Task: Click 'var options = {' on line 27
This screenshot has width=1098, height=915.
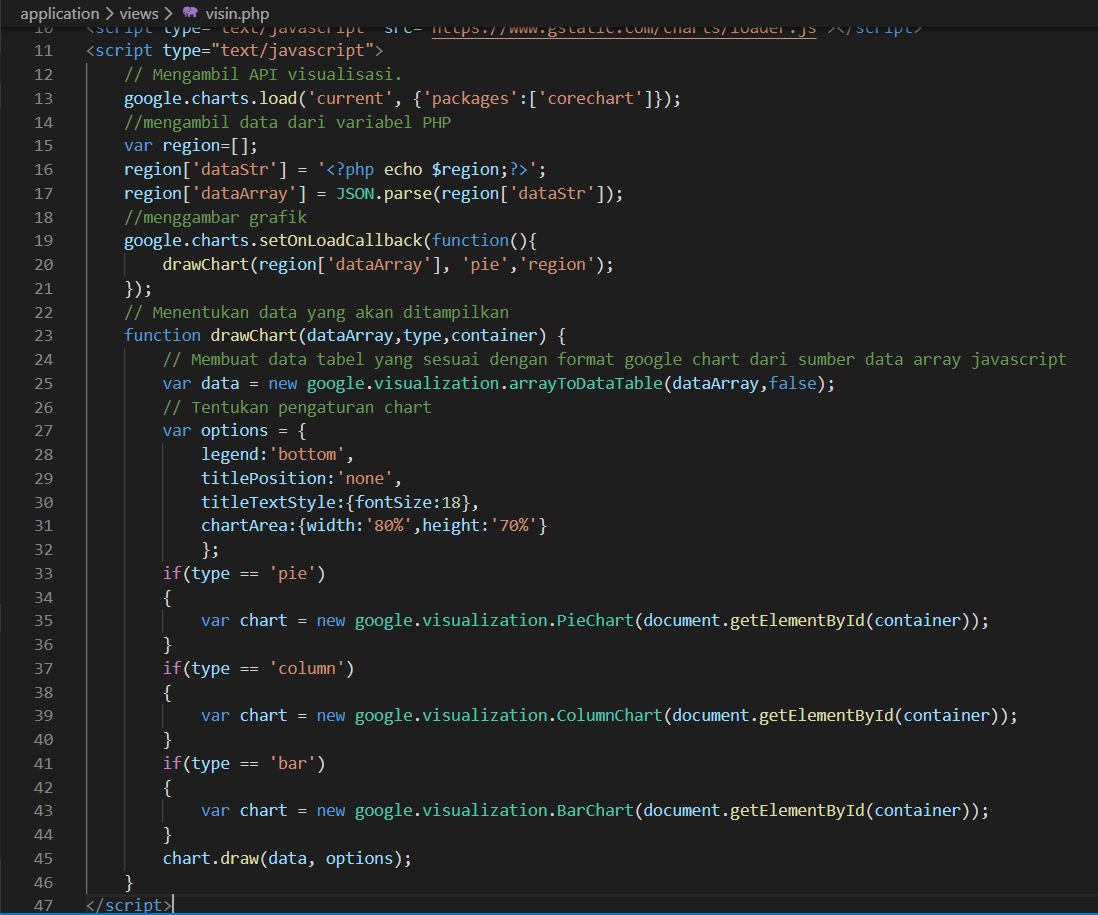Action: pyautogui.click(x=235, y=430)
